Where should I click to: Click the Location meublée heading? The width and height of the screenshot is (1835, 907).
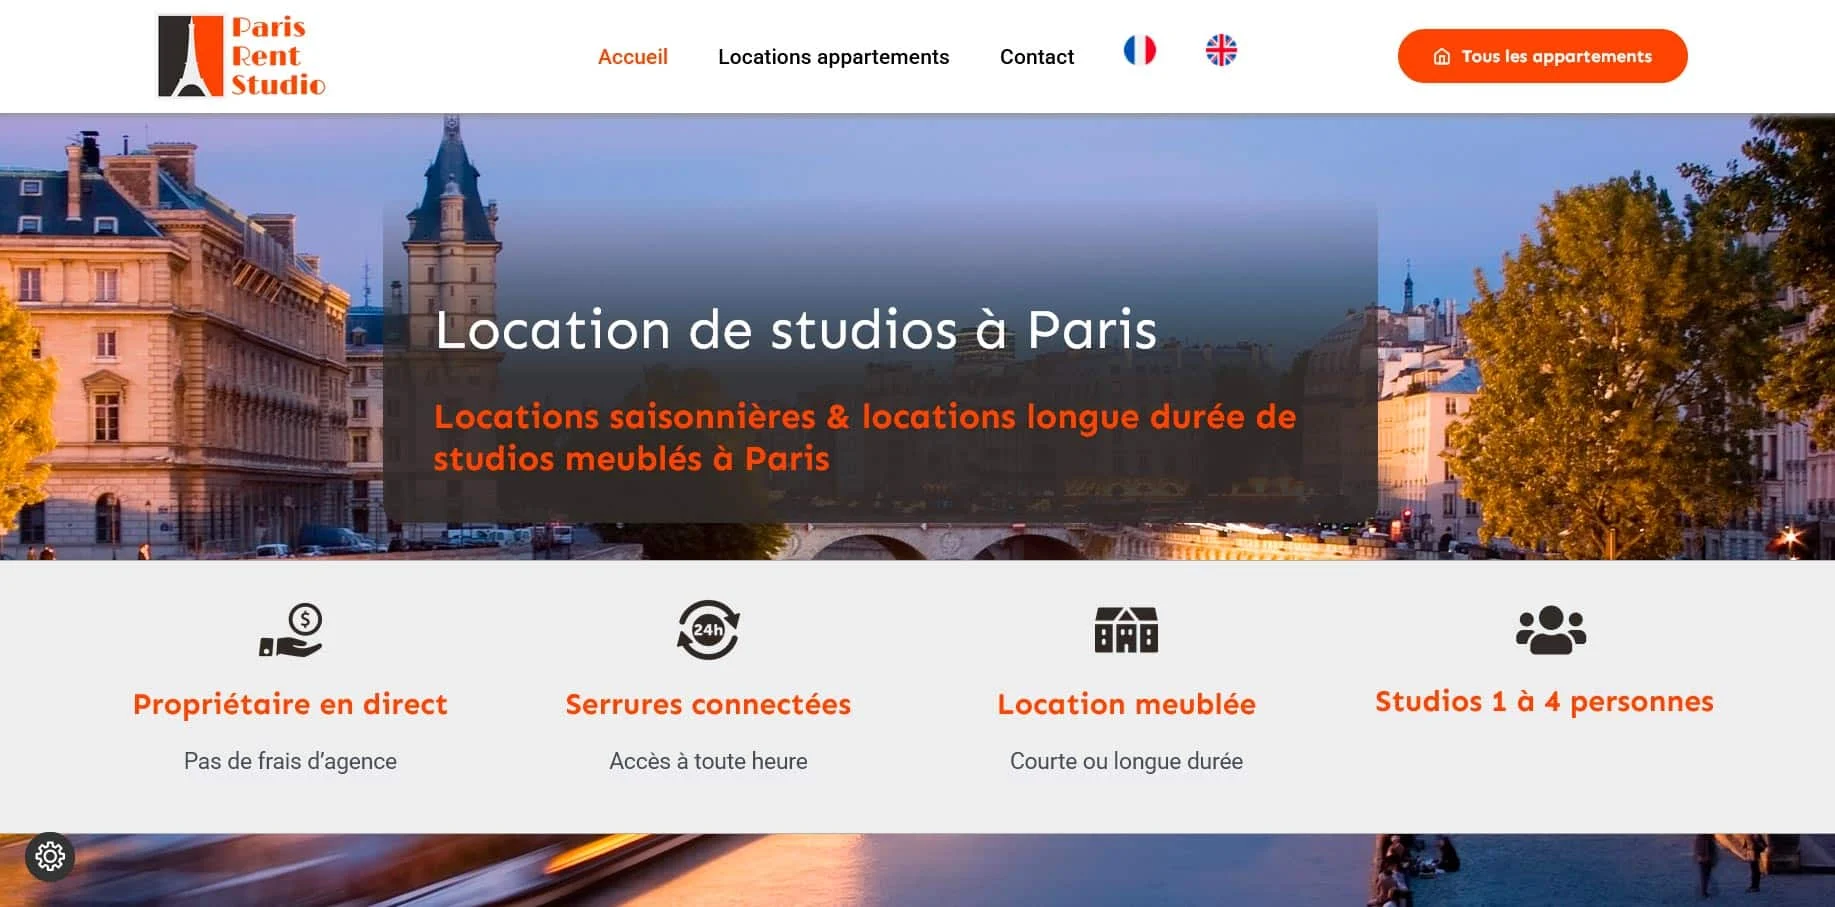click(x=1127, y=704)
